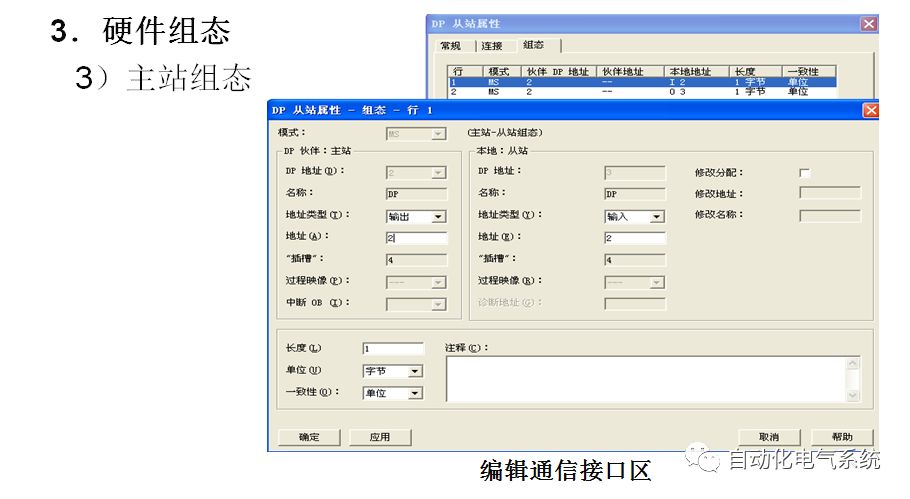Open the 一致性 dropdown showing 单位
This screenshot has height=499, width=910.
tap(415, 393)
